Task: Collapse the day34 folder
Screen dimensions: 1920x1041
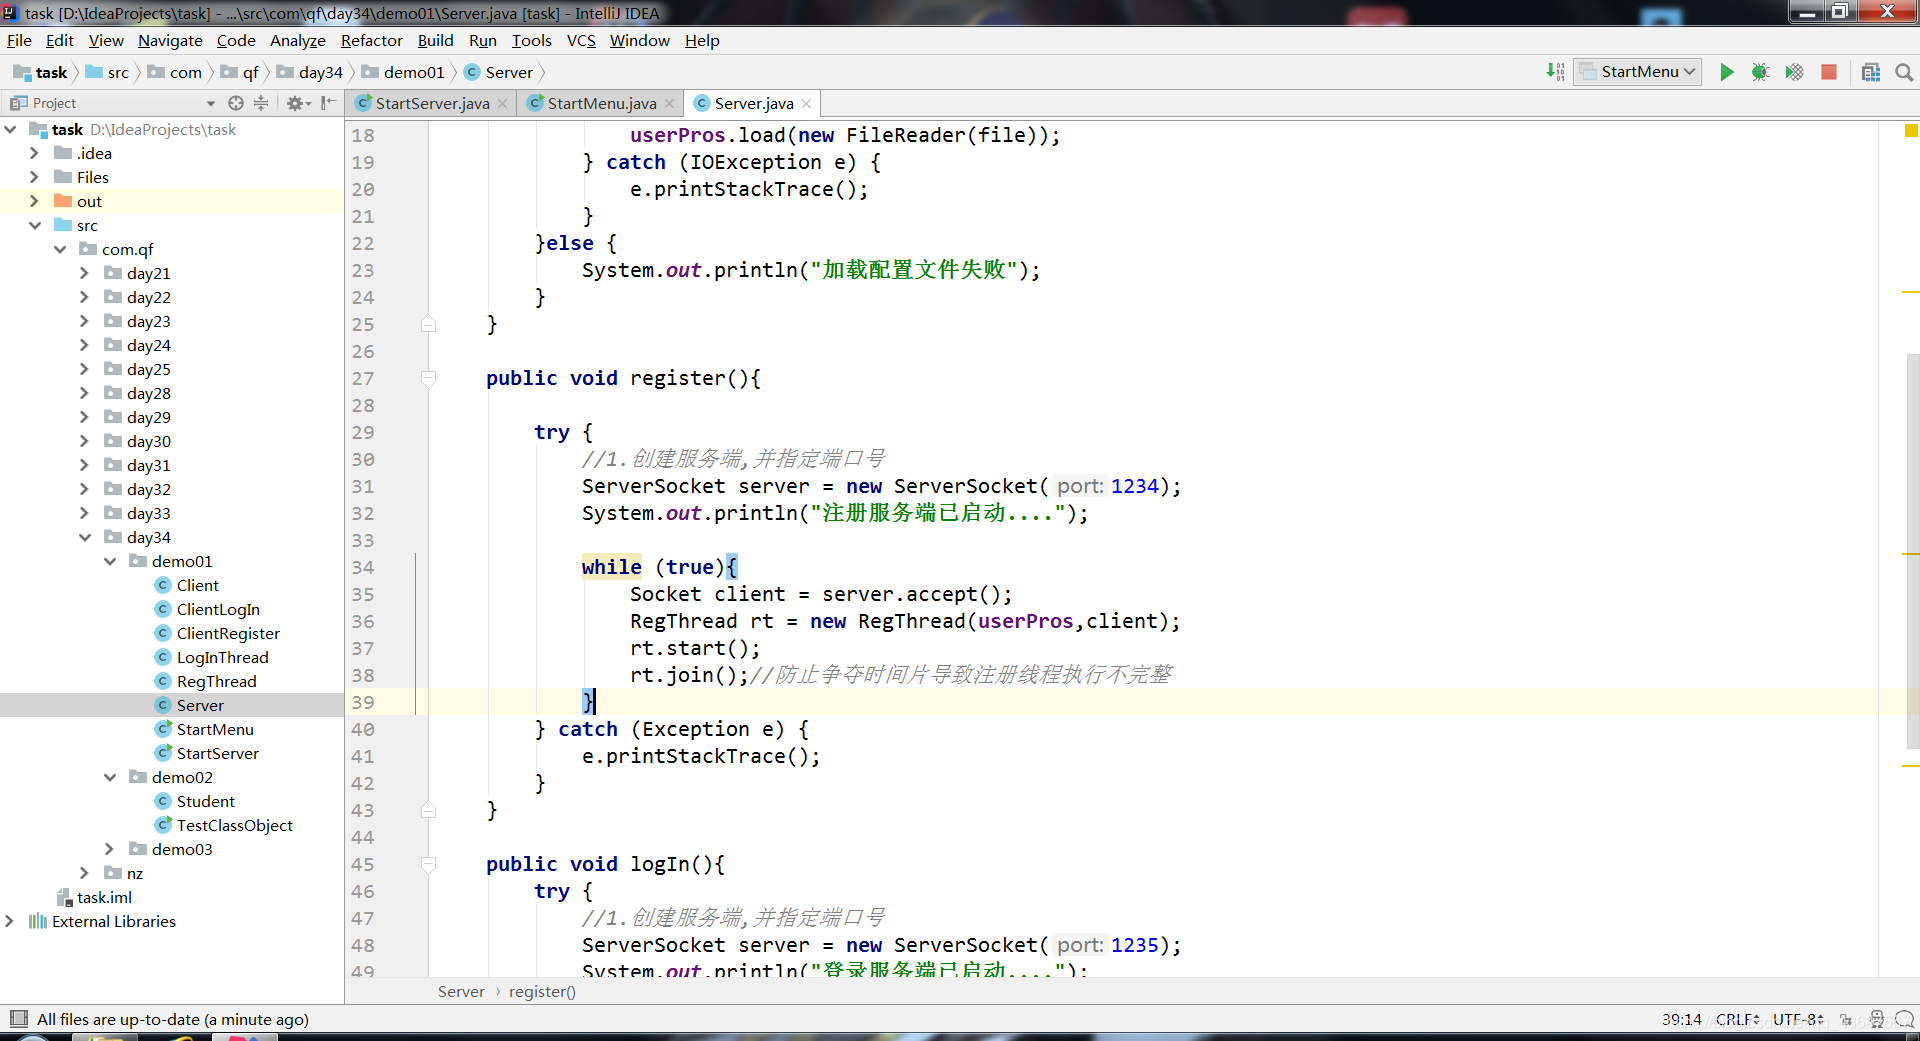Action: (85, 537)
